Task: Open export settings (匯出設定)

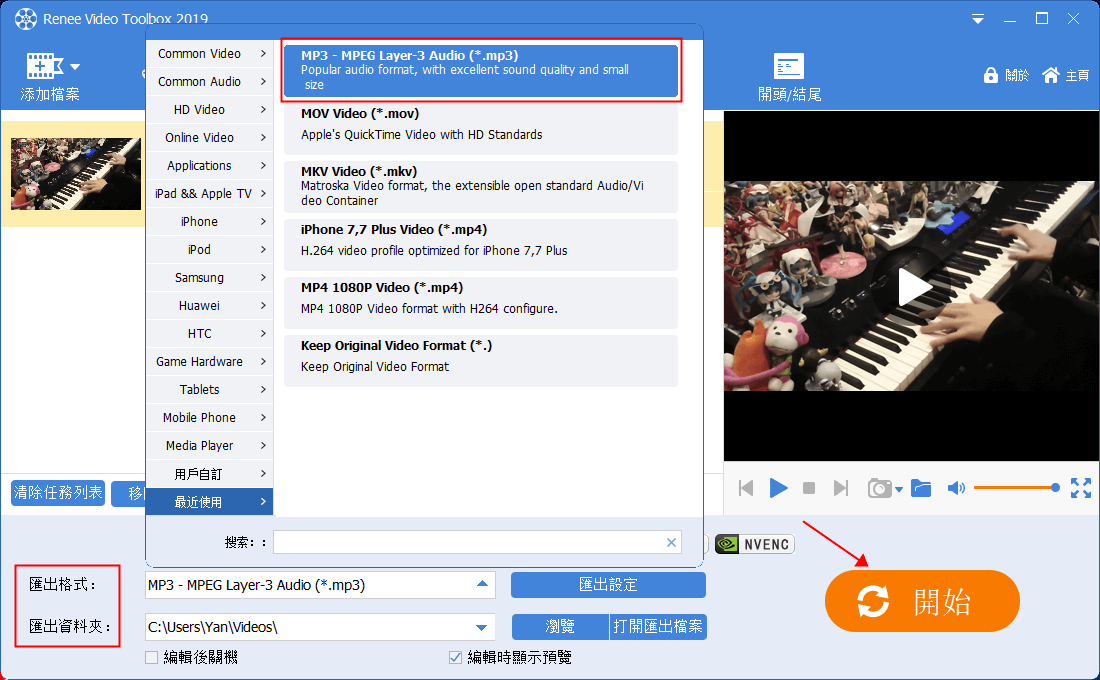Action: 608,585
